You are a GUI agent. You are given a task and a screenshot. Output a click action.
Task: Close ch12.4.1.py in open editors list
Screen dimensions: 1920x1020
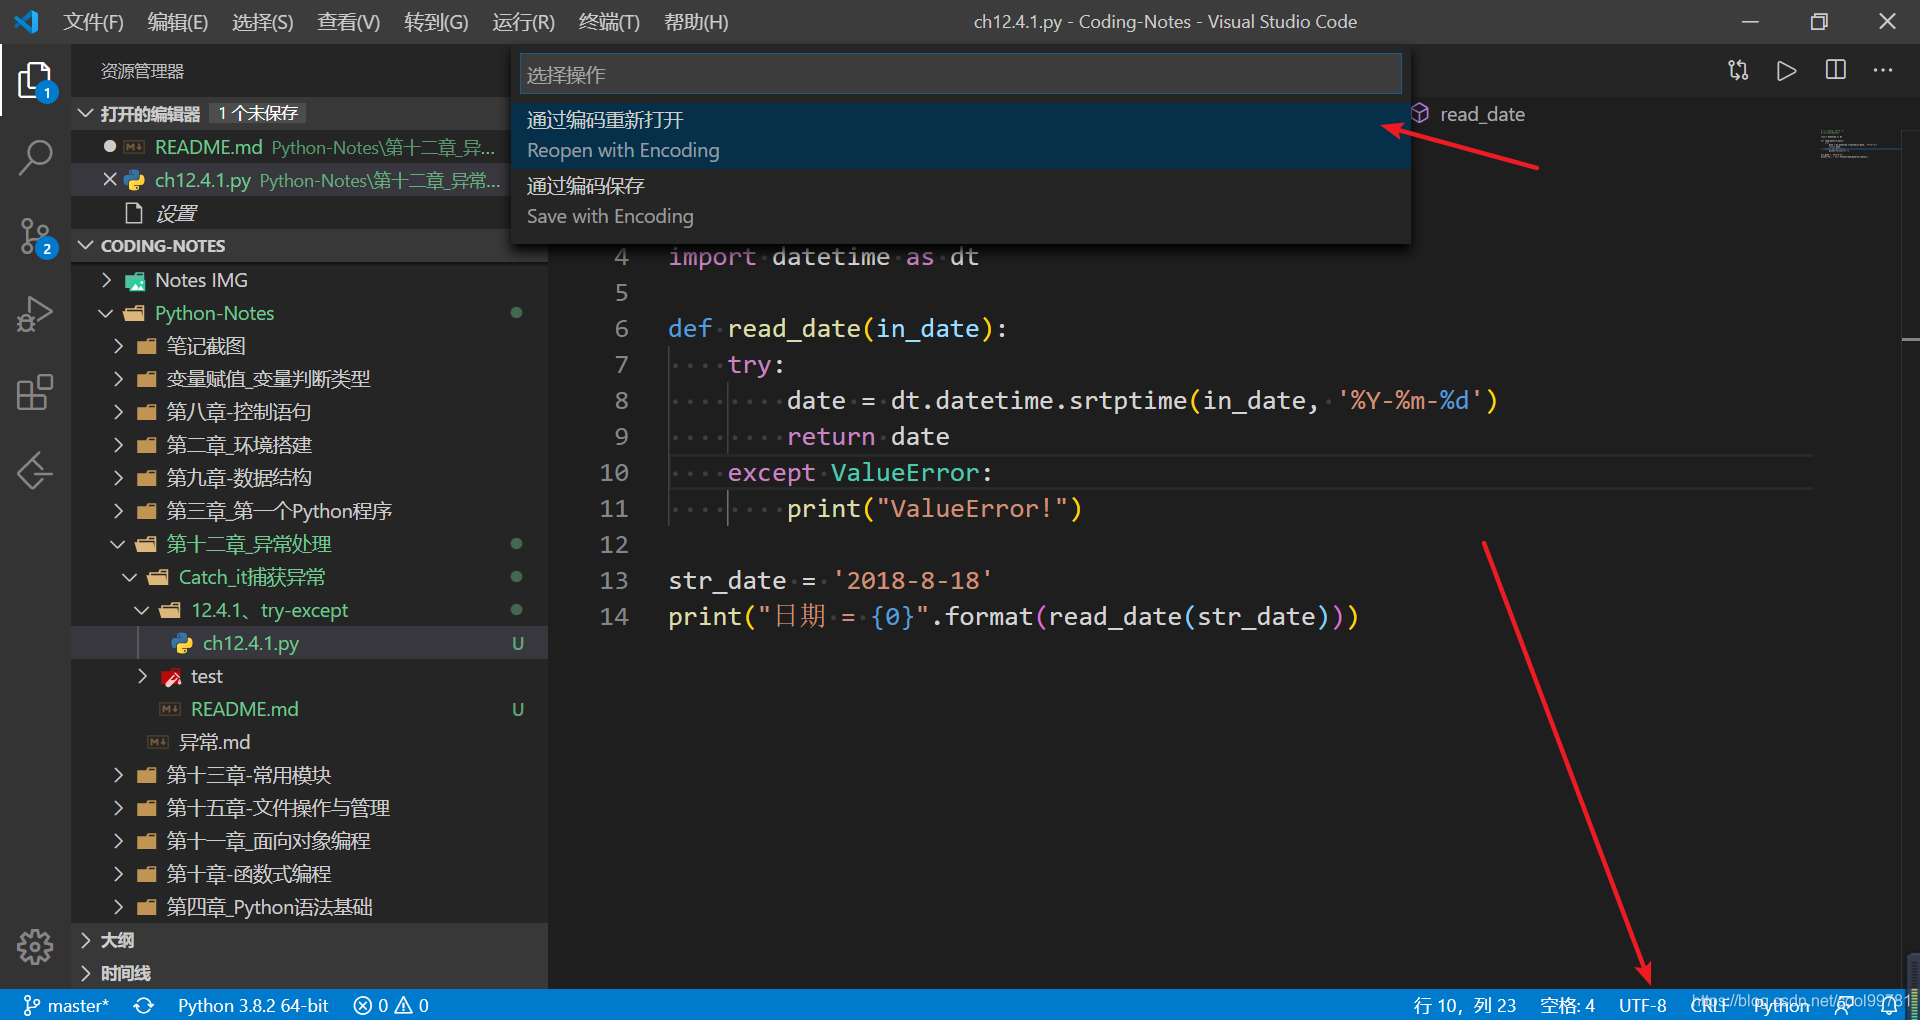coord(110,180)
